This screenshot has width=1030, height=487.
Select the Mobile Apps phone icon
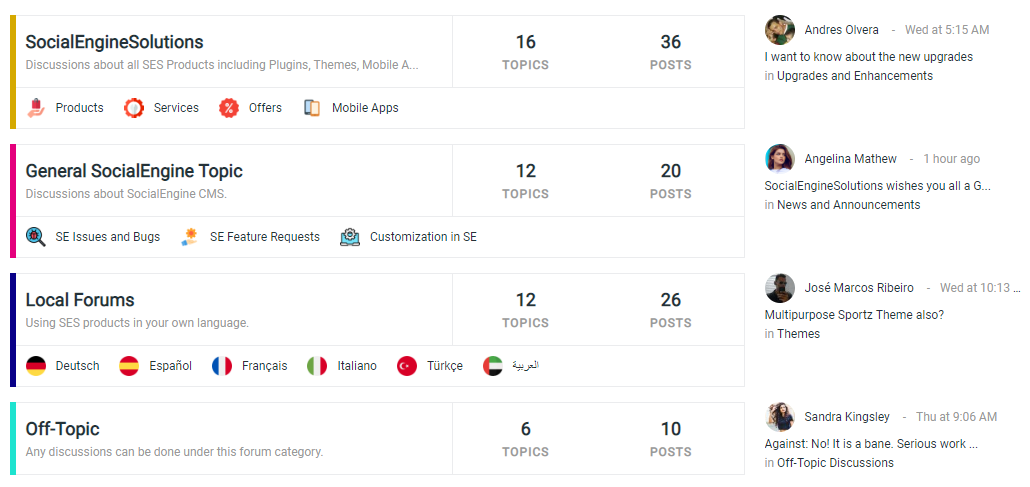tap(312, 108)
